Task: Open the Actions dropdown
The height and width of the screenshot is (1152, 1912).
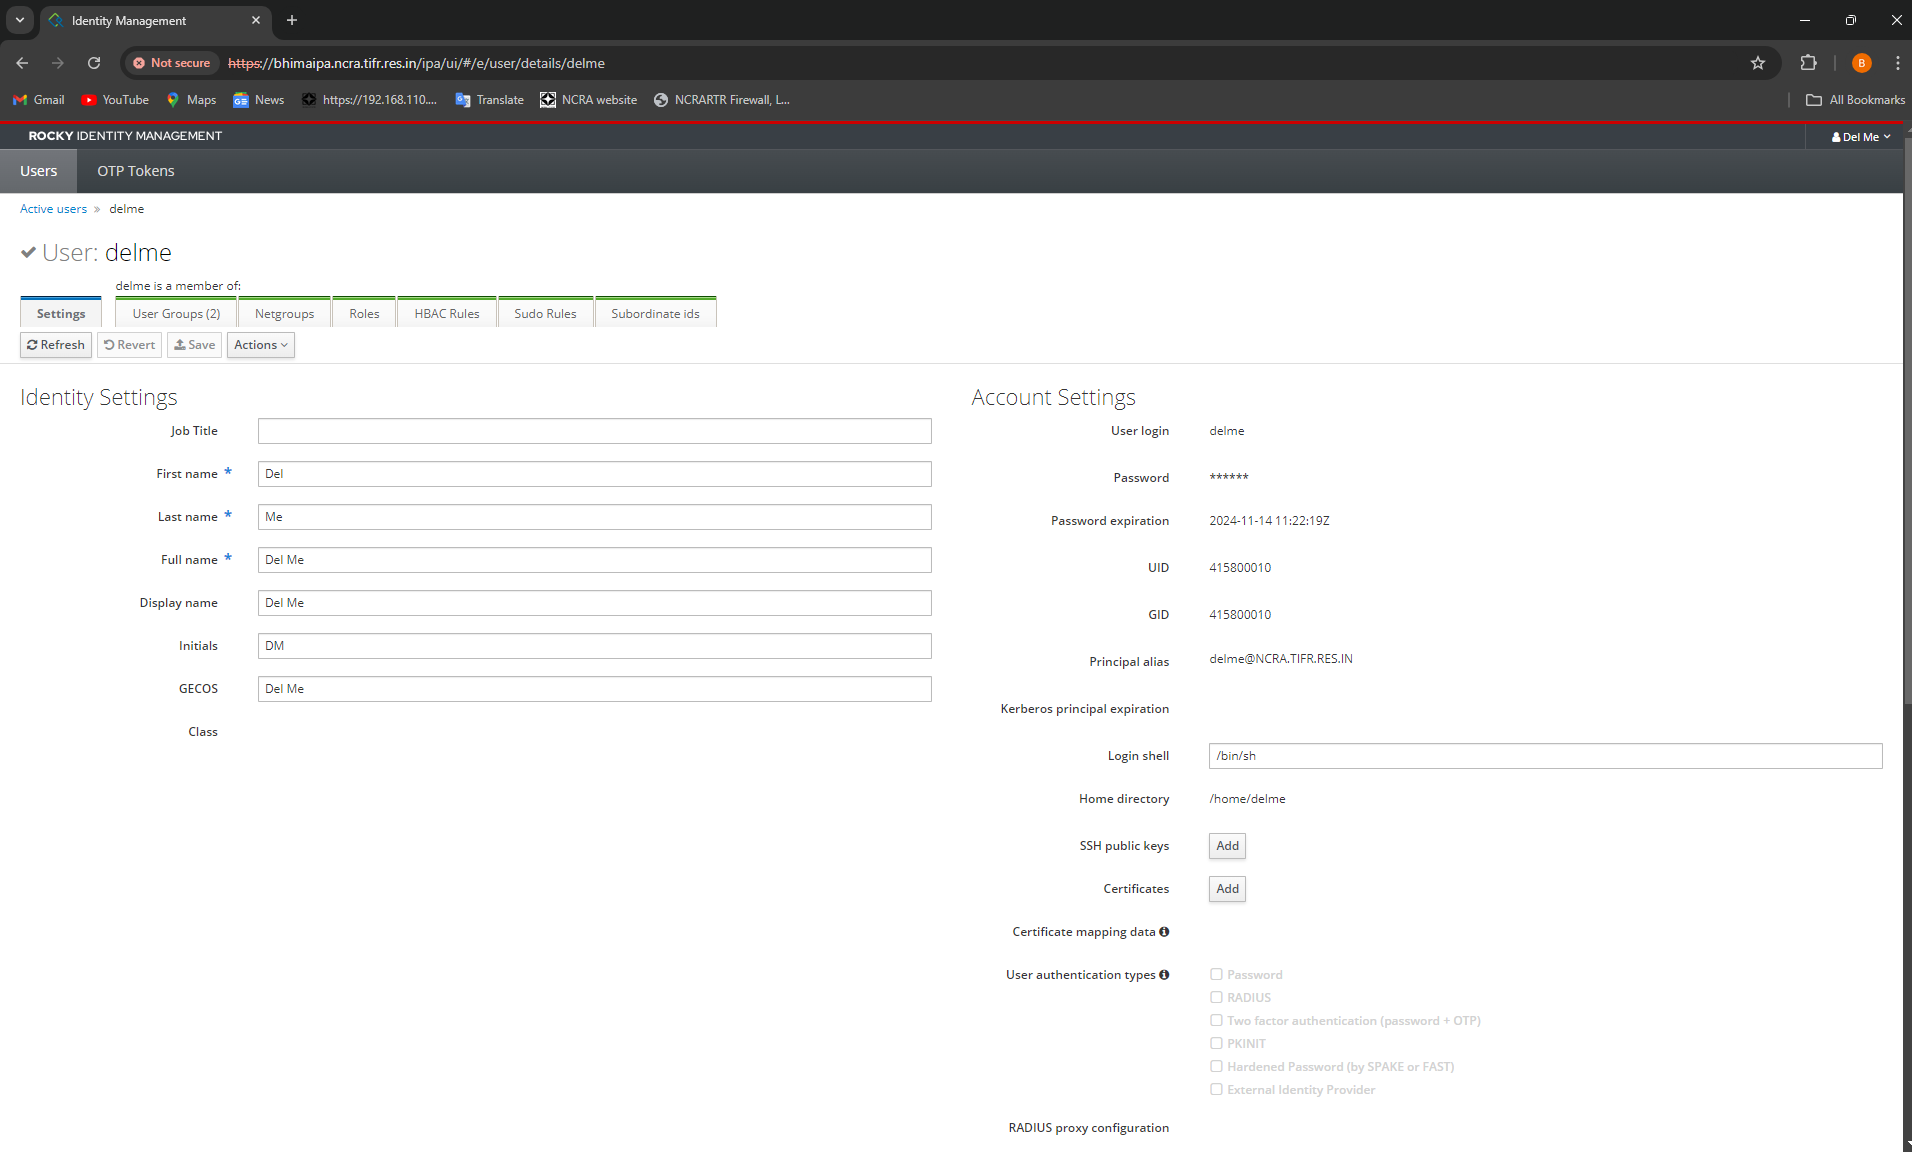Action: pyautogui.click(x=261, y=345)
